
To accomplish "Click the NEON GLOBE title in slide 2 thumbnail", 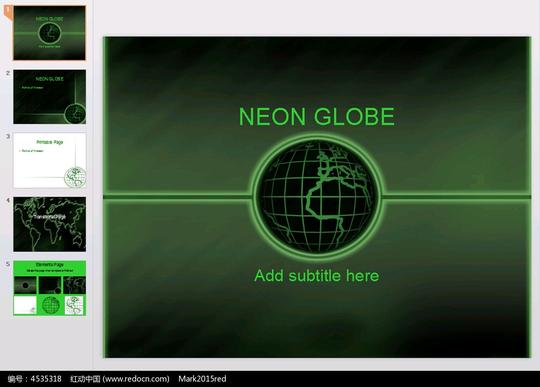I will pyautogui.click(x=50, y=79).
